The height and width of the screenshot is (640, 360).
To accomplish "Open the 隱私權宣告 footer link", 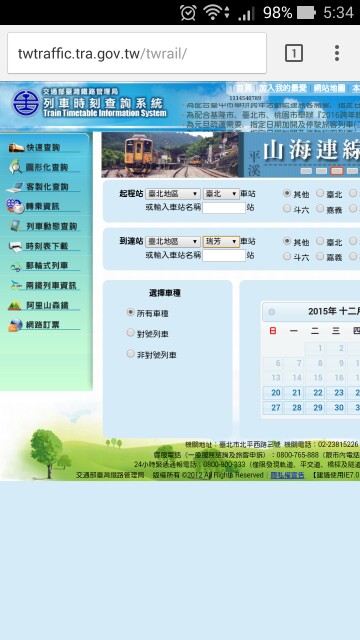I will pos(287,475).
